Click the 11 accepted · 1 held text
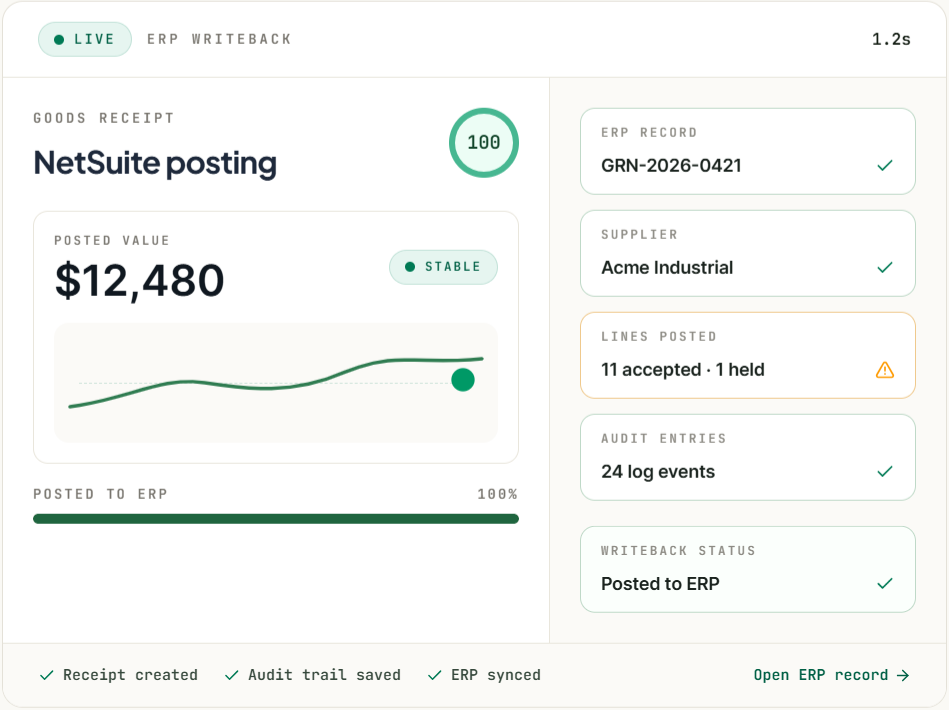Viewport: 949px width, 710px height. [683, 370]
